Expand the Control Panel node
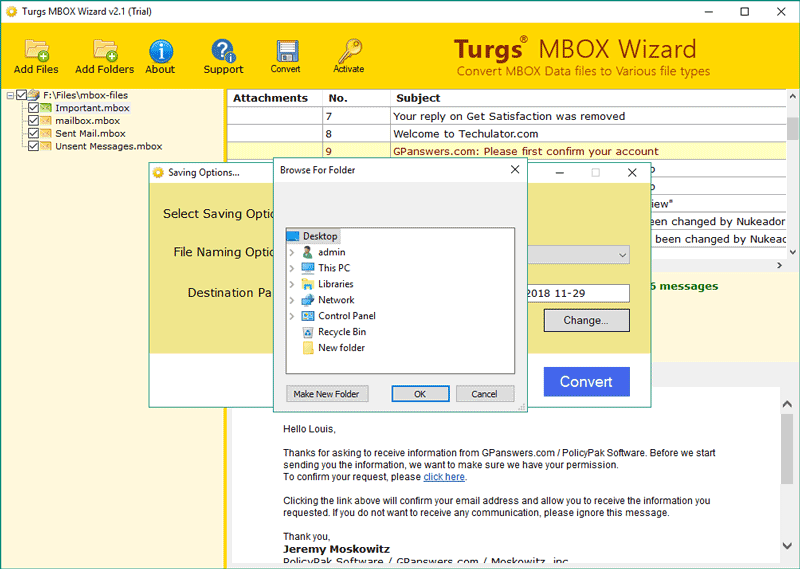Viewport: 800px width, 569px height. point(292,316)
